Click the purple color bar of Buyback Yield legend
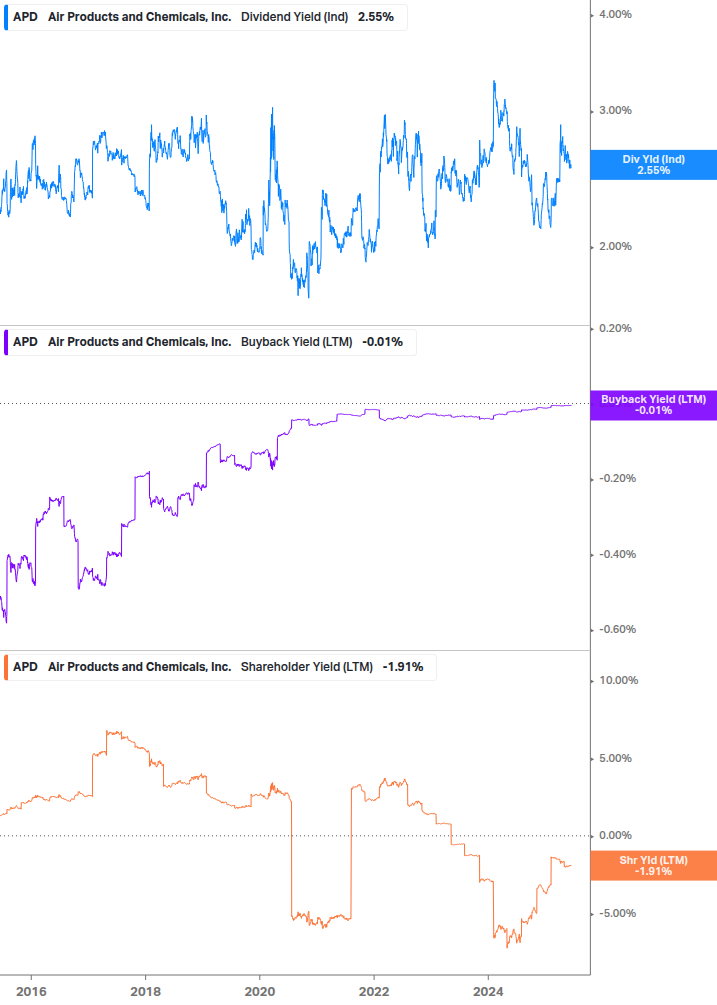The width and height of the screenshot is (717, 1005). pos(6,342)
